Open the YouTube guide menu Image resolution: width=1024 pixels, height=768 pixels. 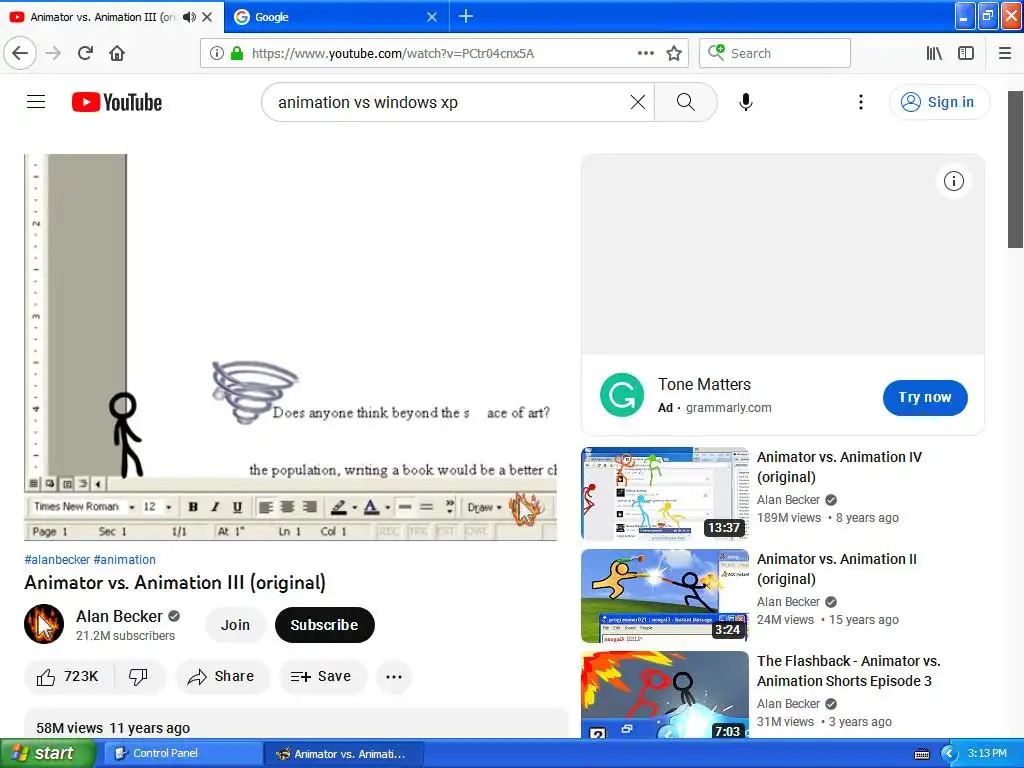(x=36, y=102)
